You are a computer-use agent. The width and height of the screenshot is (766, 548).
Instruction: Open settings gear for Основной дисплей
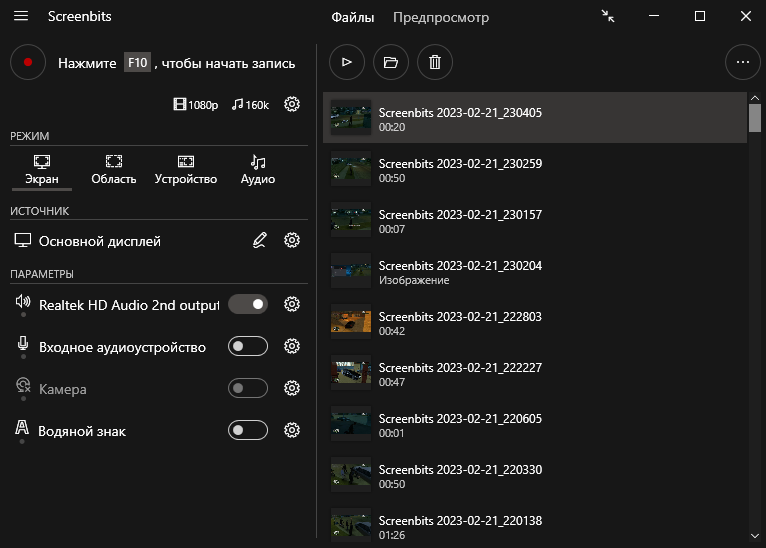(x=292, y=240)
